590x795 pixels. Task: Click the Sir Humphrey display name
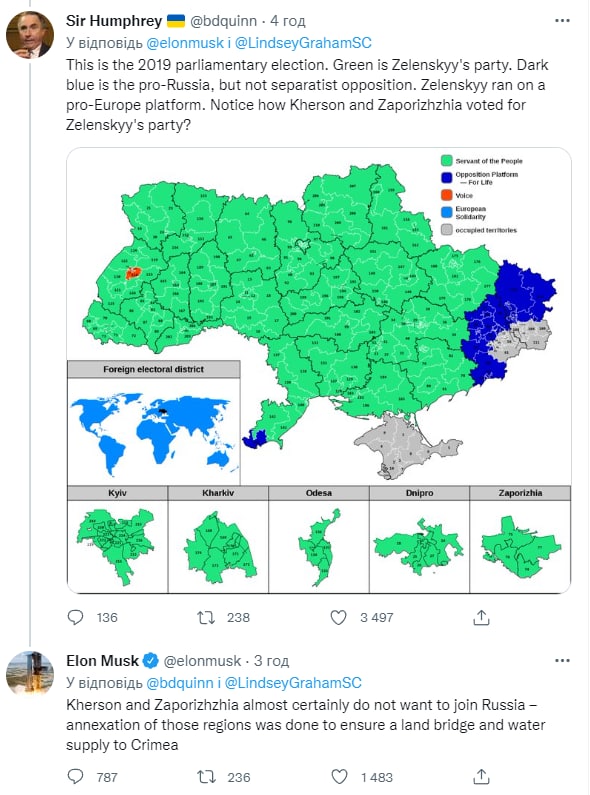pos(114,21)
